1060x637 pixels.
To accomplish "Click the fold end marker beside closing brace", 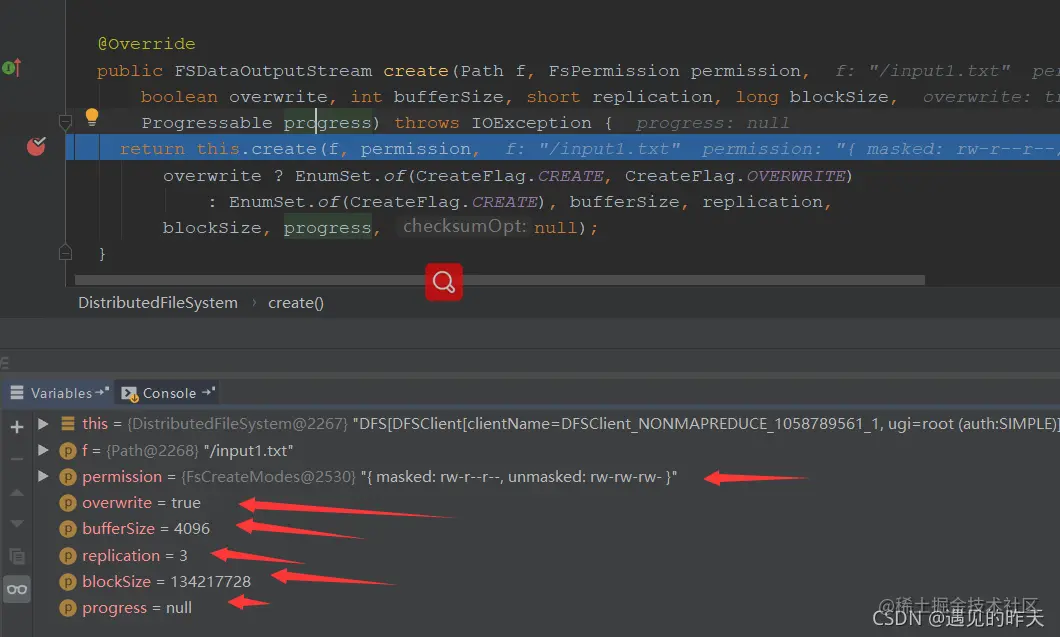I will coord(65,253).
